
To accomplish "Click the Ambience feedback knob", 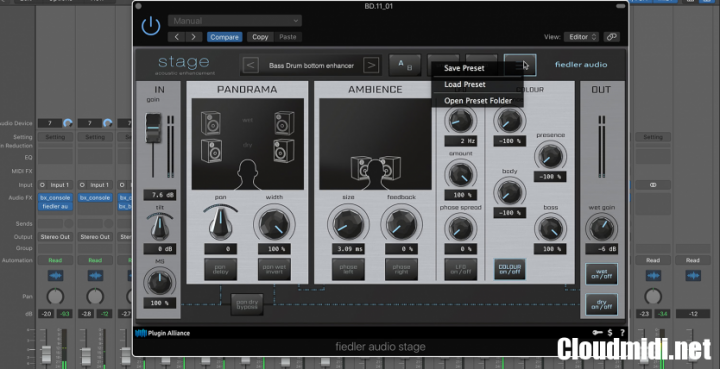I will (x=401, y=224).
